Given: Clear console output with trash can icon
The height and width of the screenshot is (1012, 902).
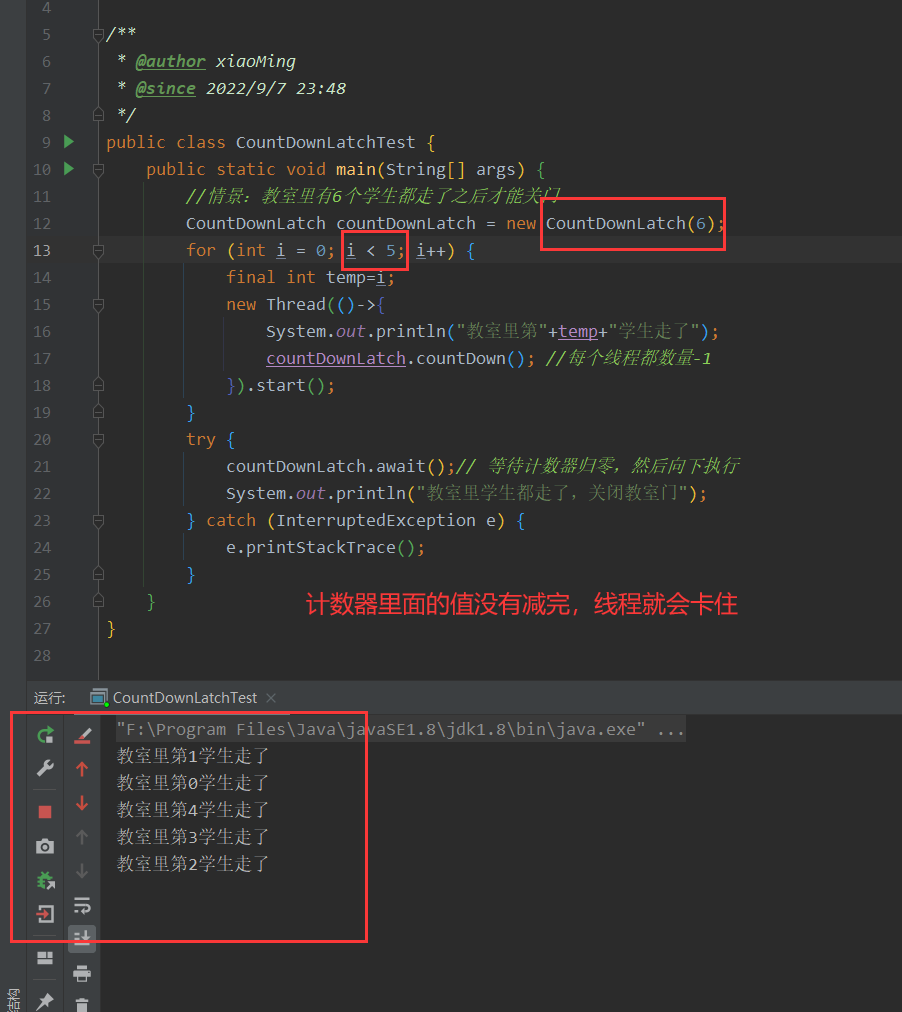Looking at the screenshot, I should coord(82,1004).
